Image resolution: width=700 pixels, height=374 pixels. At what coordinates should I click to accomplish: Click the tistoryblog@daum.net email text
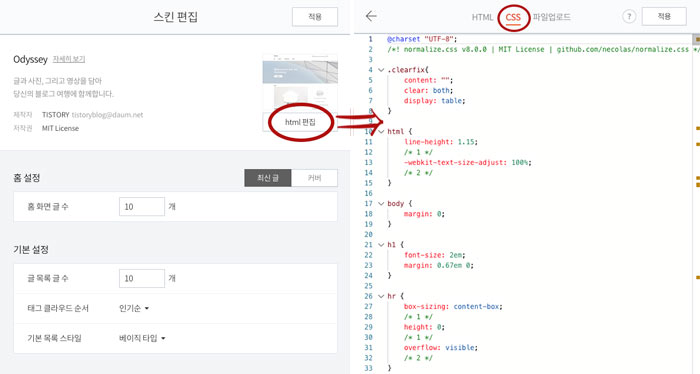107,115
